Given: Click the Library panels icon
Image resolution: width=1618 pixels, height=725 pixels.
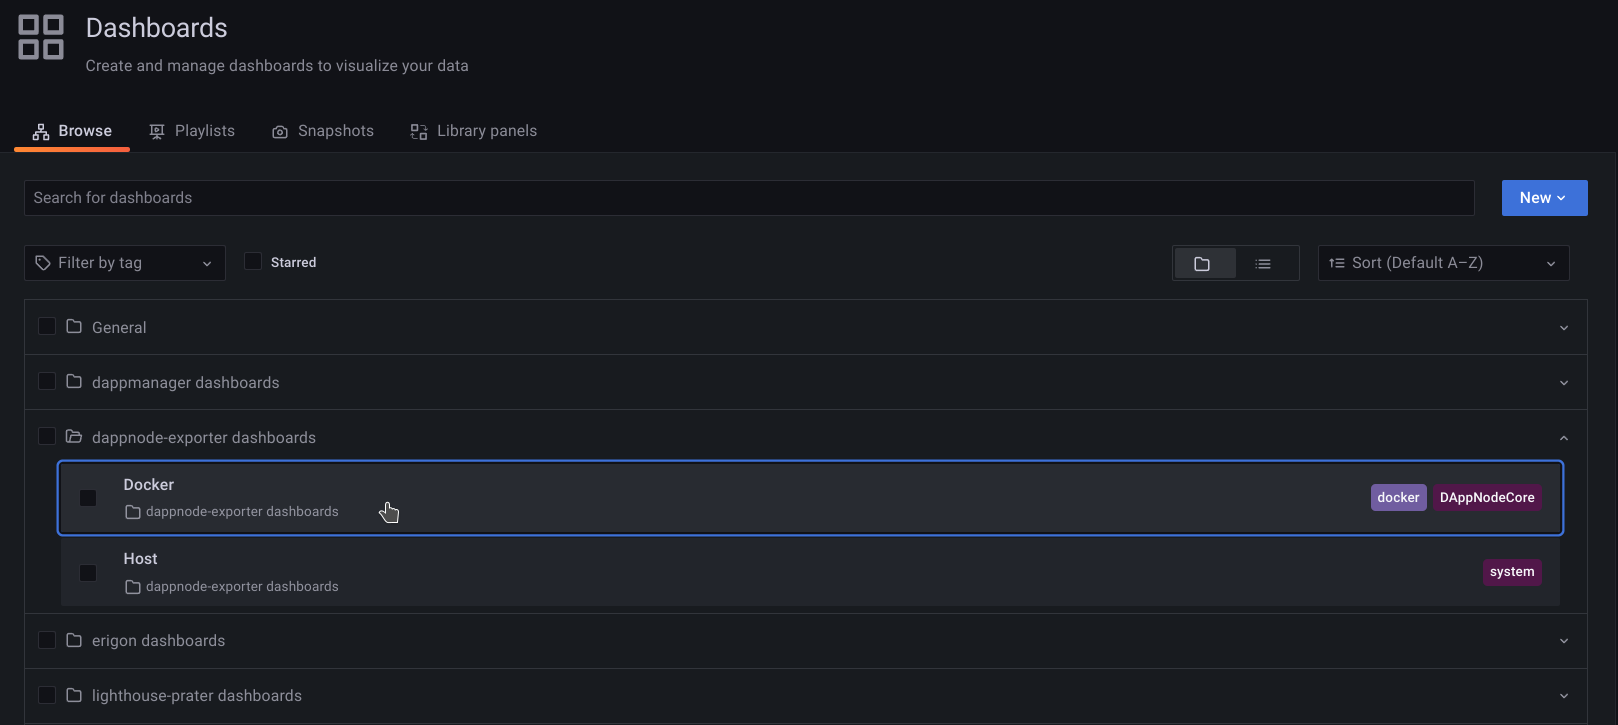Looking at the screenshot, I should tap(419, 132).
